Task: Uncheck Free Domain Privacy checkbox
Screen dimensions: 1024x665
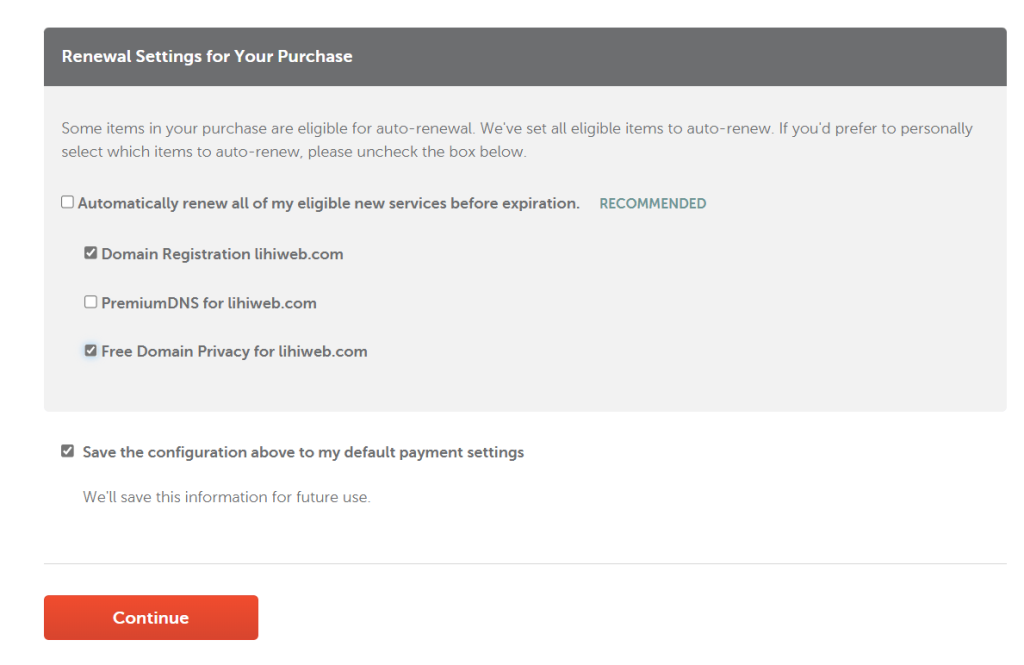Action: 91,351
